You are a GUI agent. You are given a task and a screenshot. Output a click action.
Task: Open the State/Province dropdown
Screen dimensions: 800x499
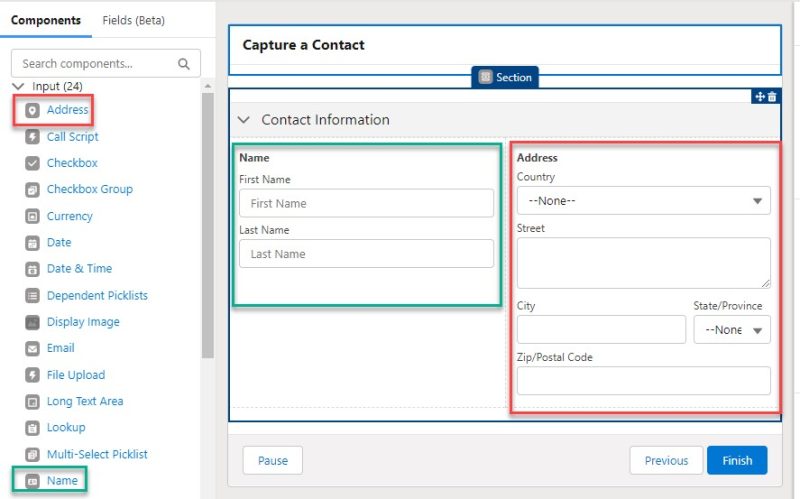tap(731, 330)
